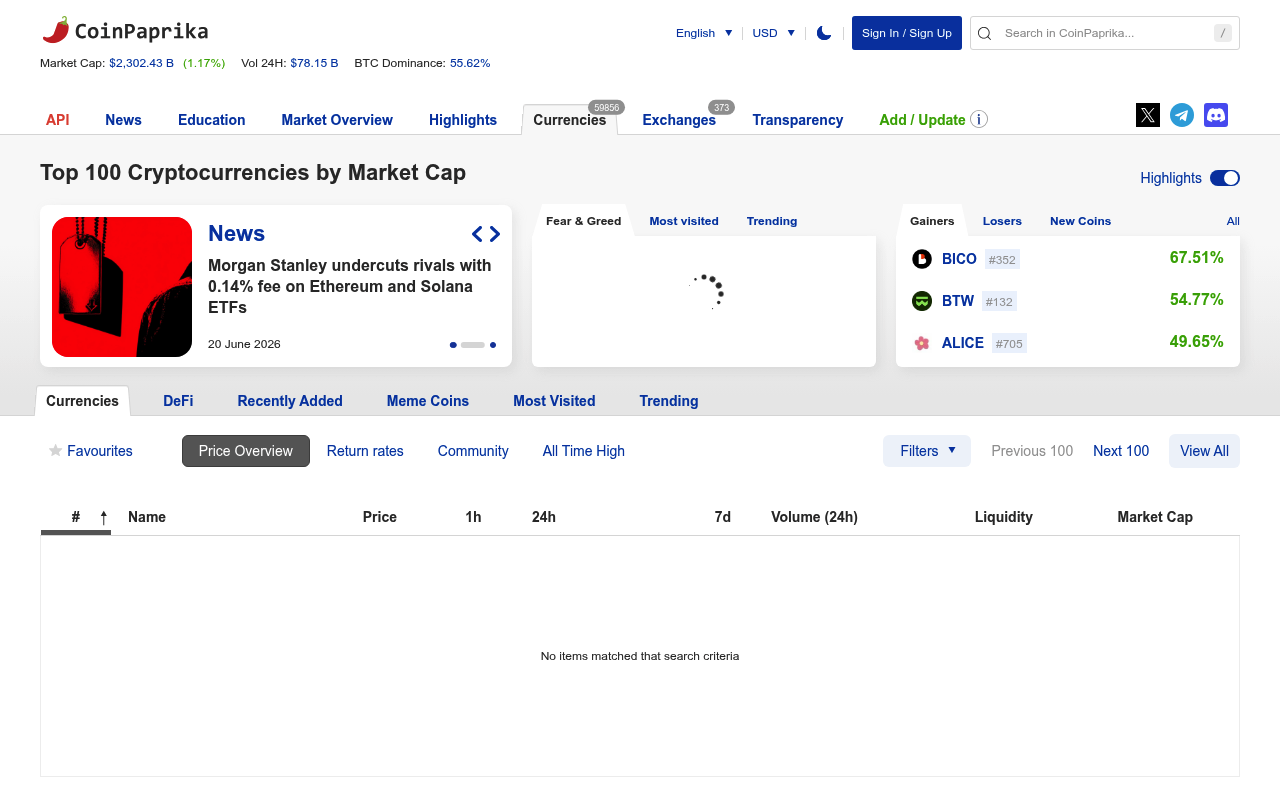
Task: Open the News menu item
Action: (x=123, y=120)
